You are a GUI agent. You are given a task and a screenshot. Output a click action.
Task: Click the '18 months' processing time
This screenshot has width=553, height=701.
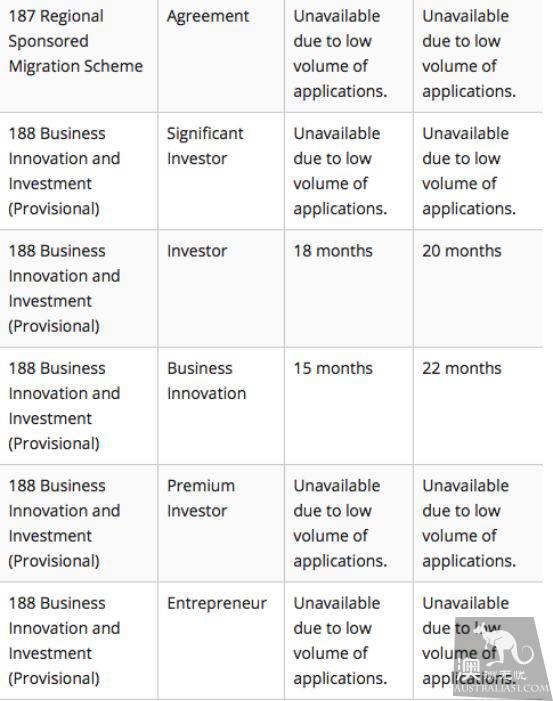(333, 251)
